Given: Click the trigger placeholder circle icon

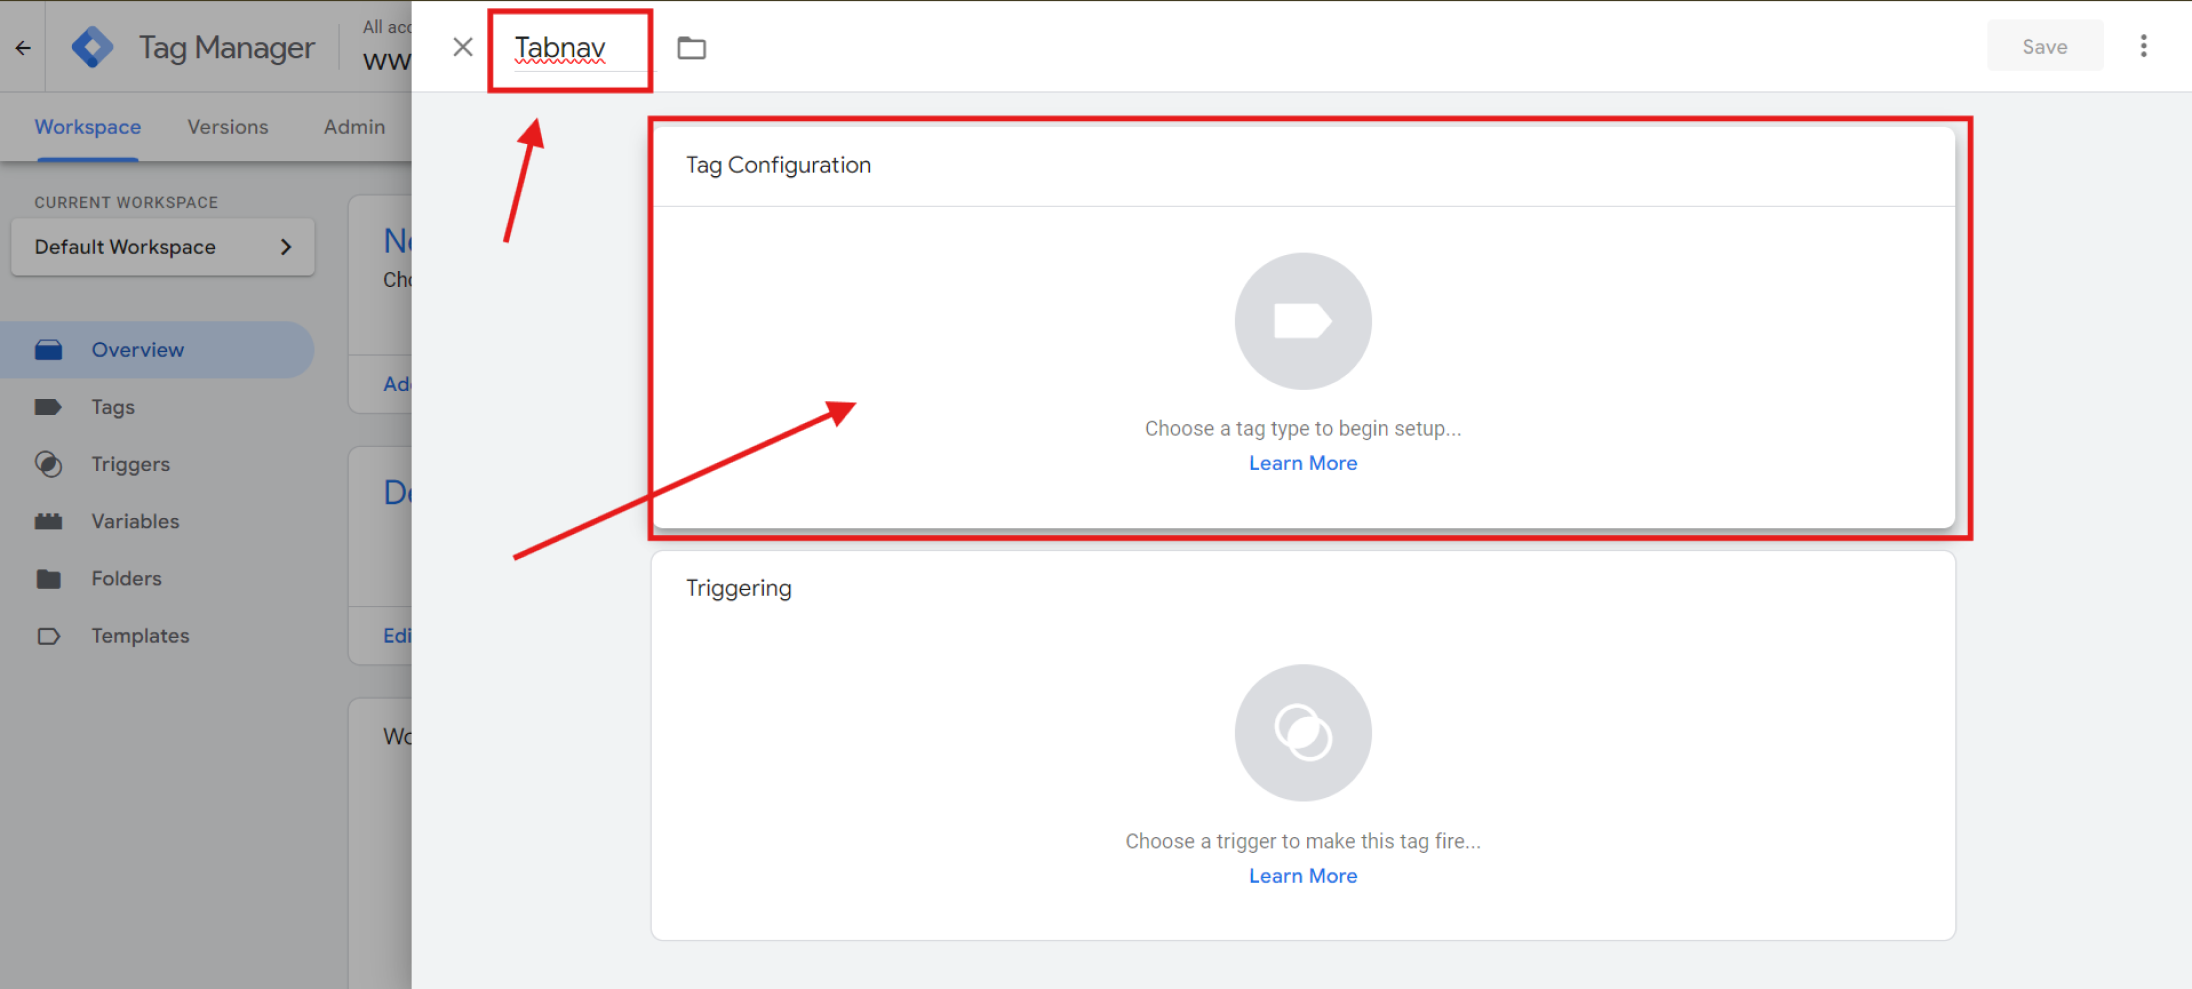Looking at the screenshot, I should tap(1302, 733).
